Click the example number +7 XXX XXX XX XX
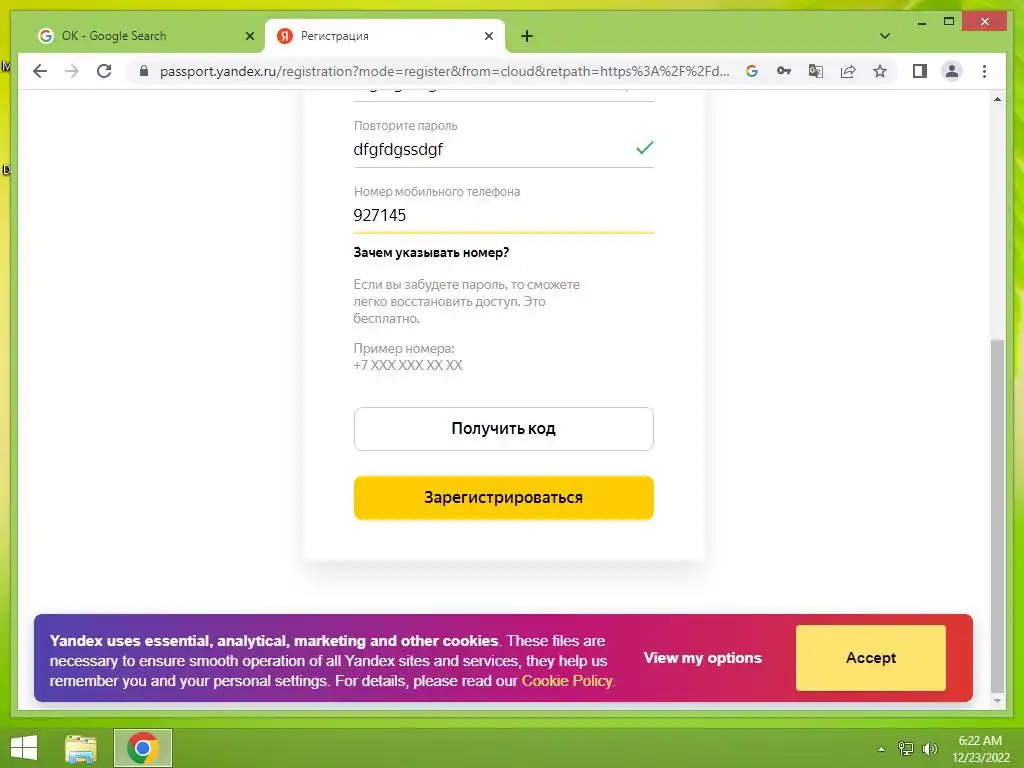This screenshot has width=1024, height=768. [408, 365]
